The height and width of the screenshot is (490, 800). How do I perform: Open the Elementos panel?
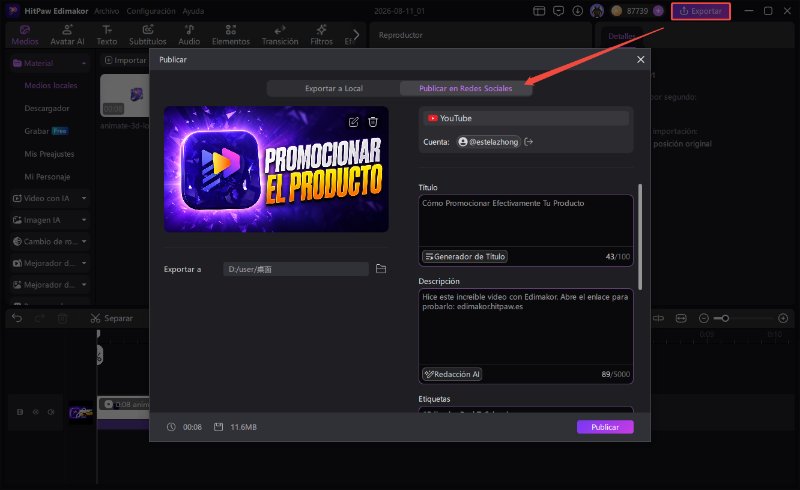(231, 35)
